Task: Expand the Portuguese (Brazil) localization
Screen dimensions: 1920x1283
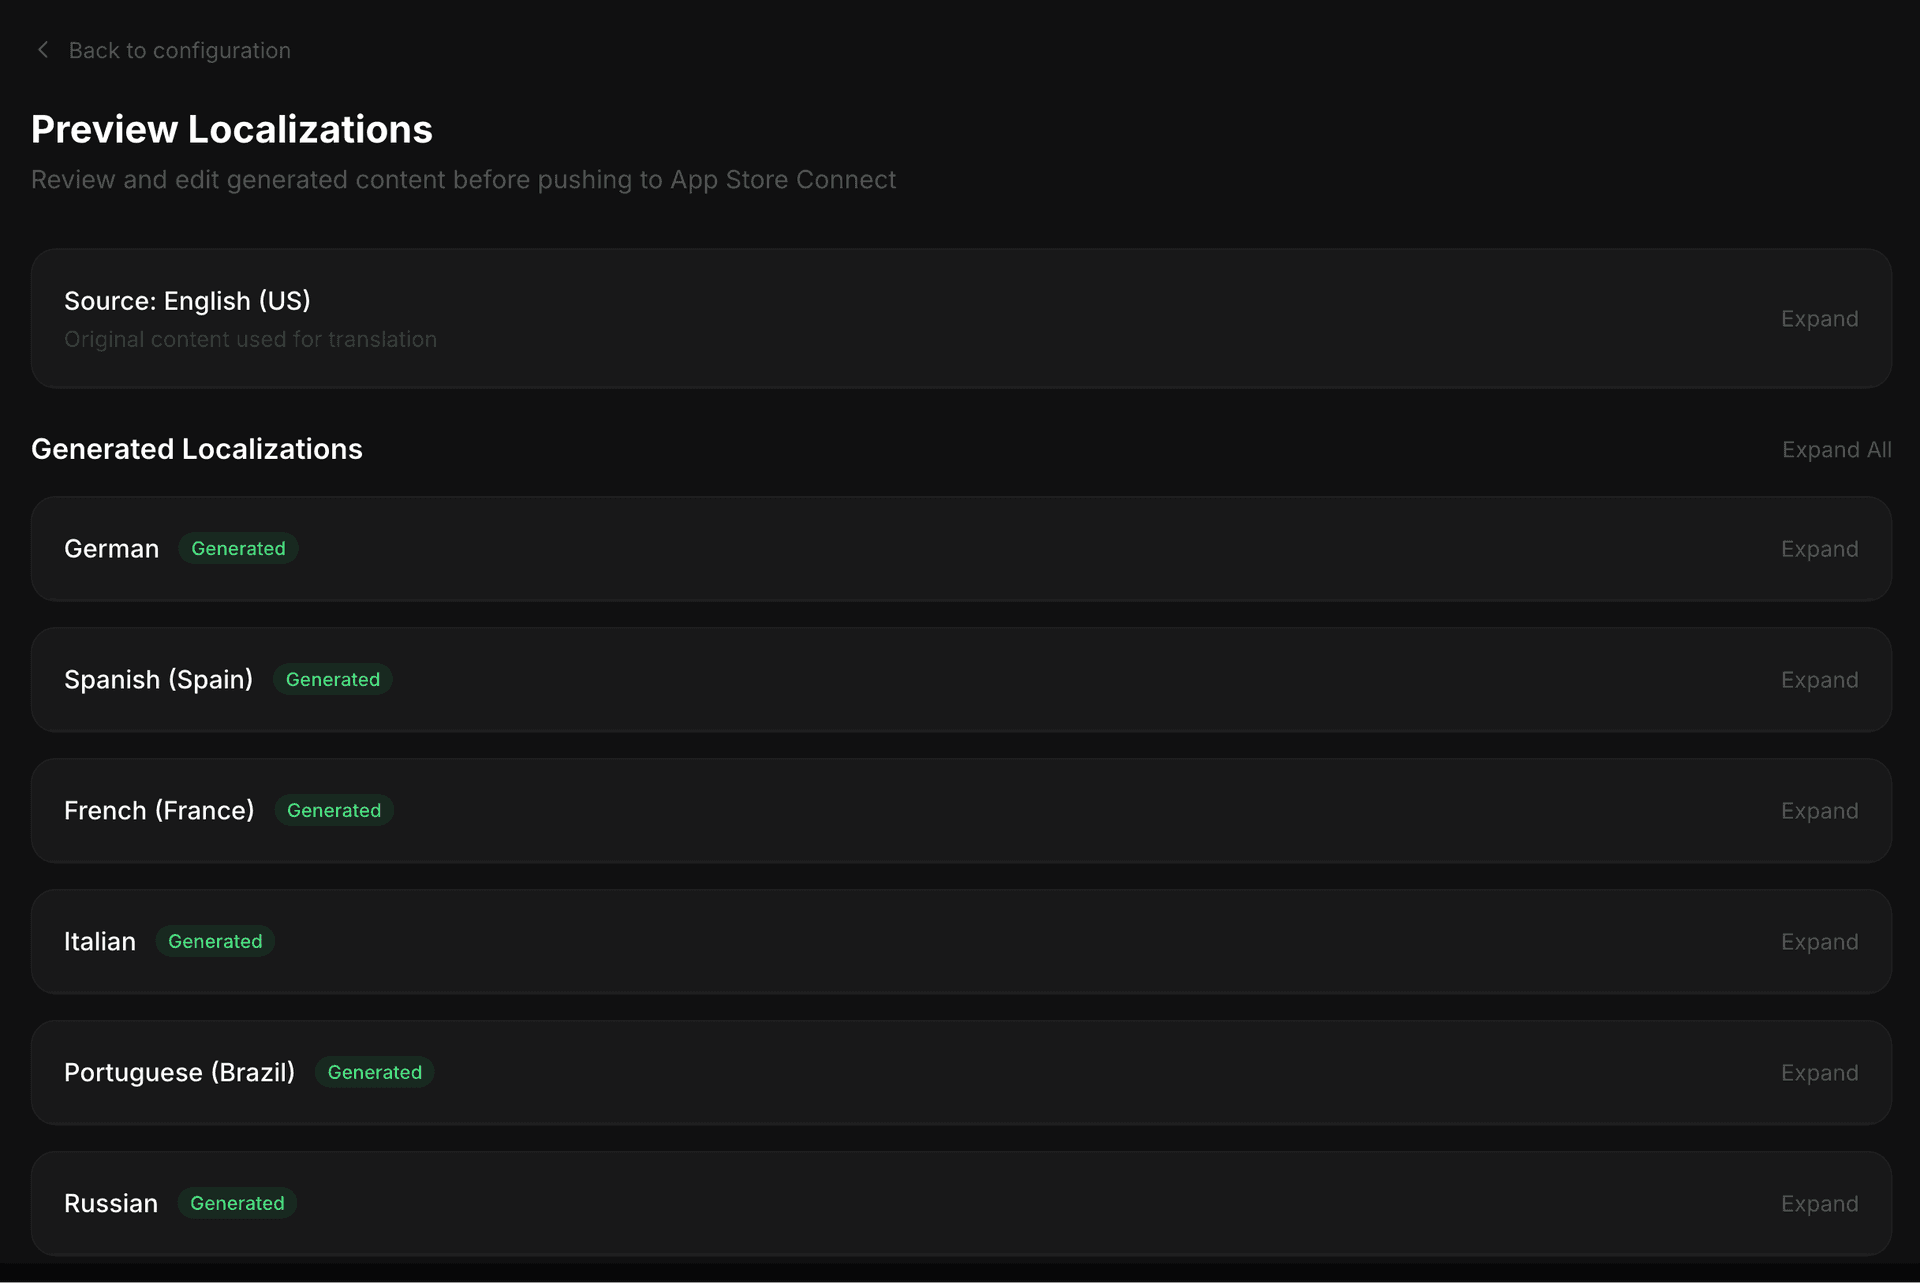Action: coord(1819,1073)
